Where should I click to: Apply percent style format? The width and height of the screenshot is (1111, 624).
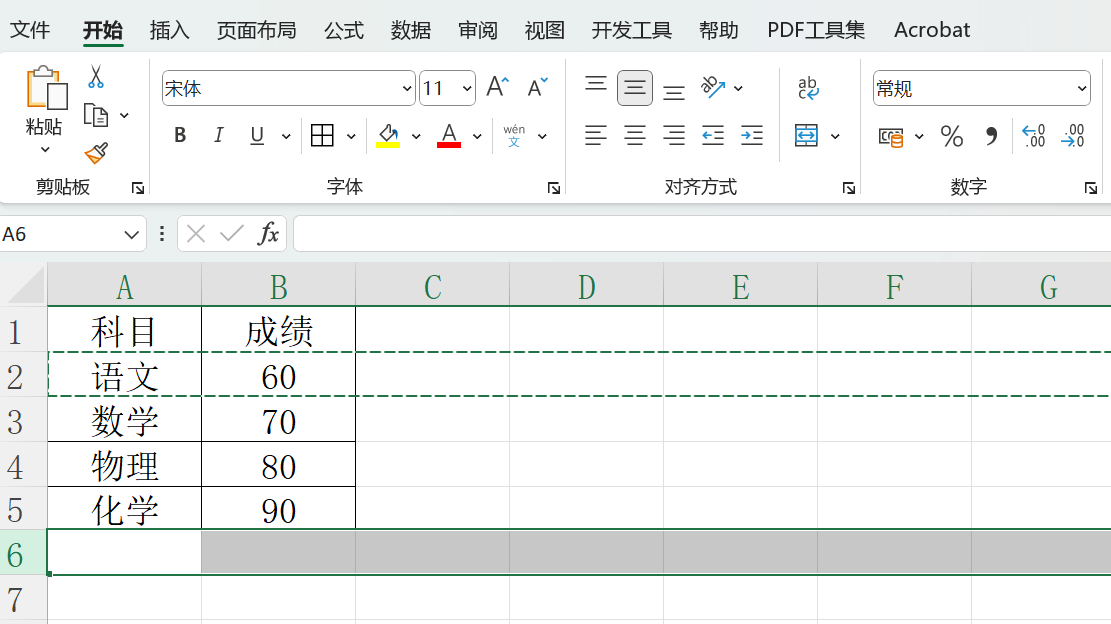(x=952, y=136)
